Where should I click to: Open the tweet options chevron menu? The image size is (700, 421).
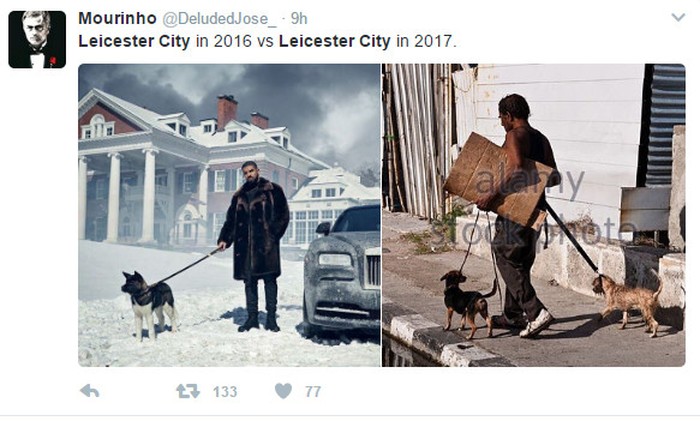(678, 17)
